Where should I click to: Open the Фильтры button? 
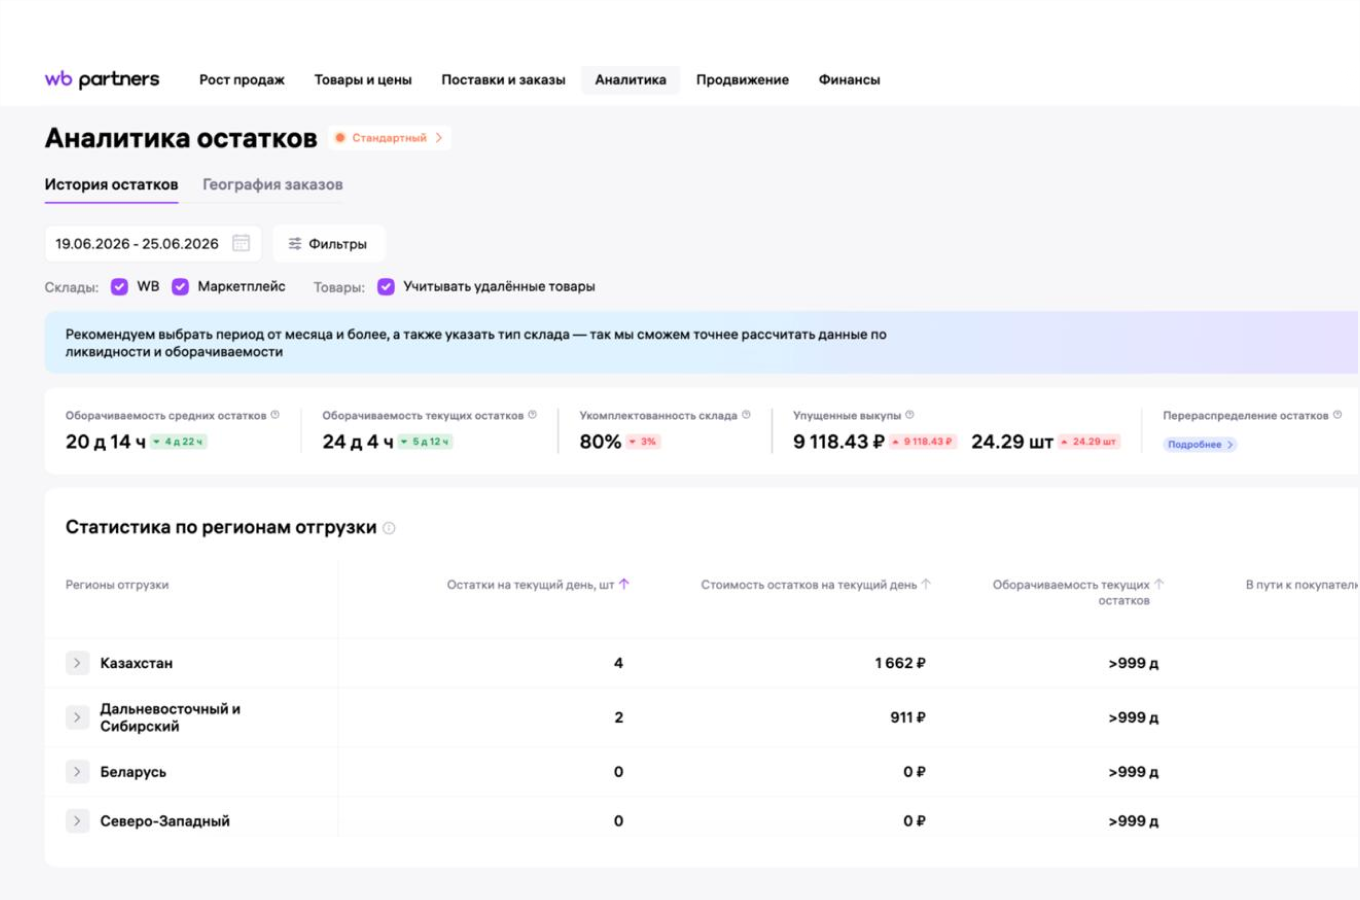[328, 244]
